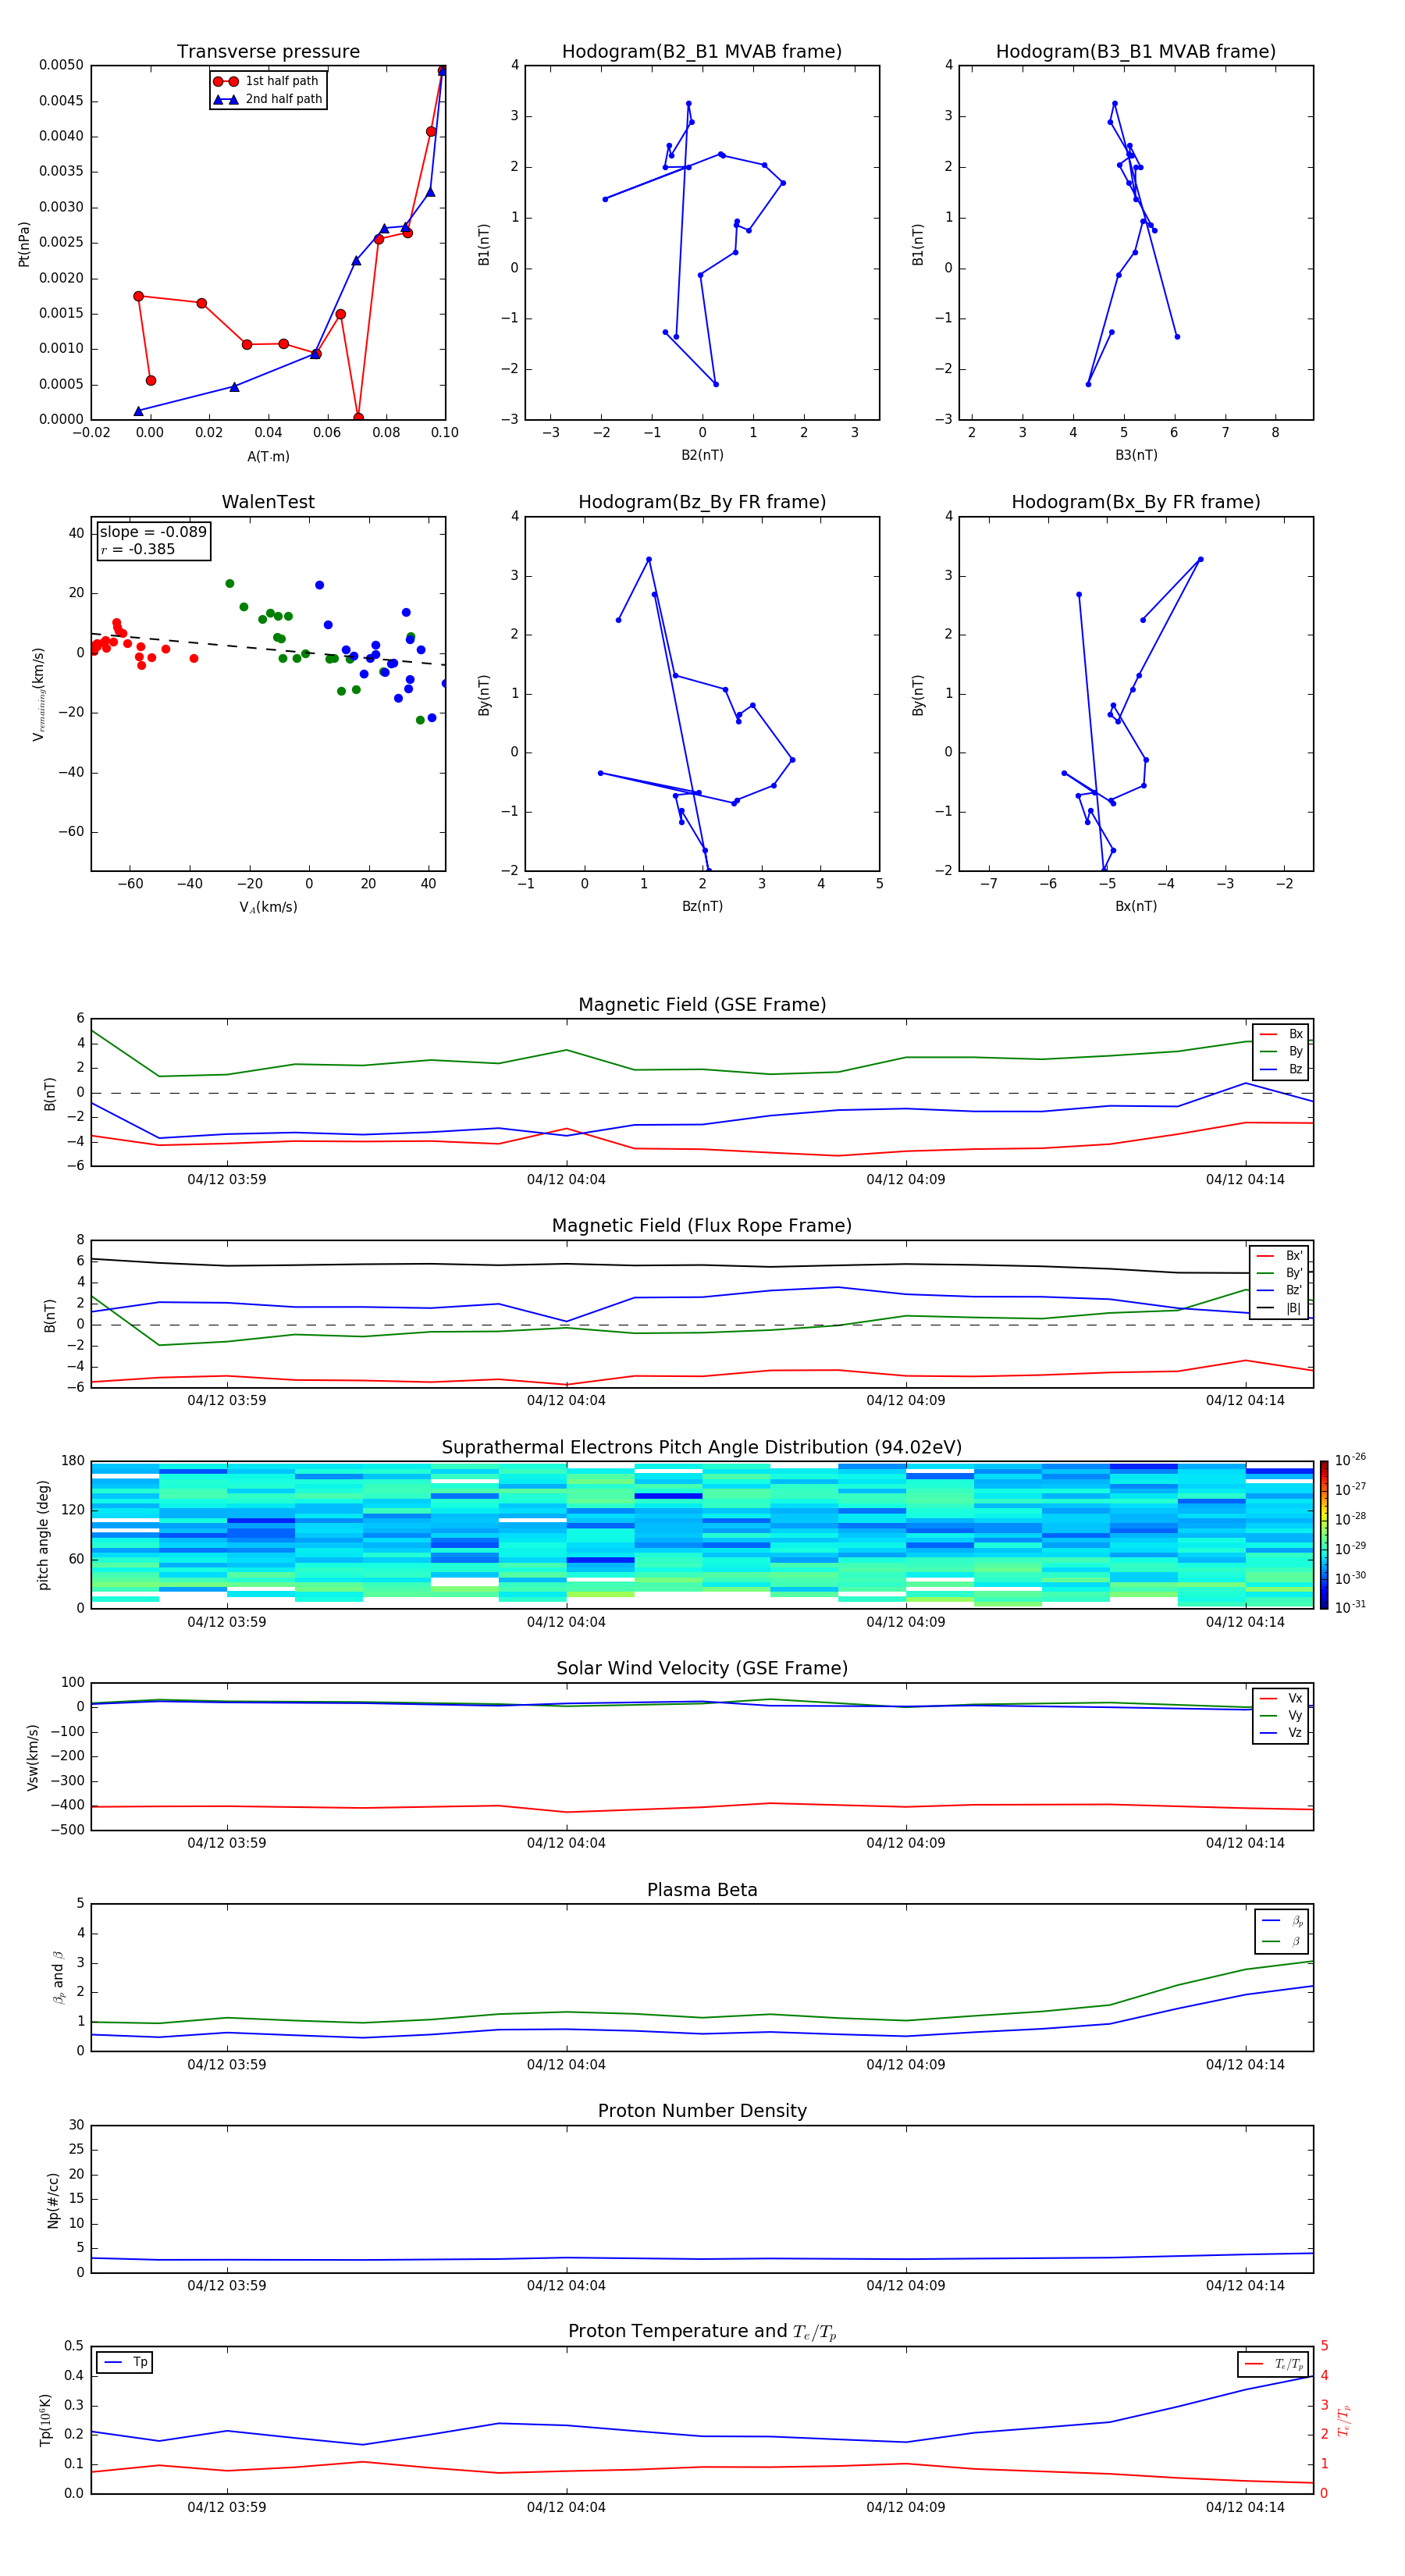Click the "Magnetic Field (GSE Frame)" title
The width and height of the screenshot is (1405, 2576).
coord(702,1005)
